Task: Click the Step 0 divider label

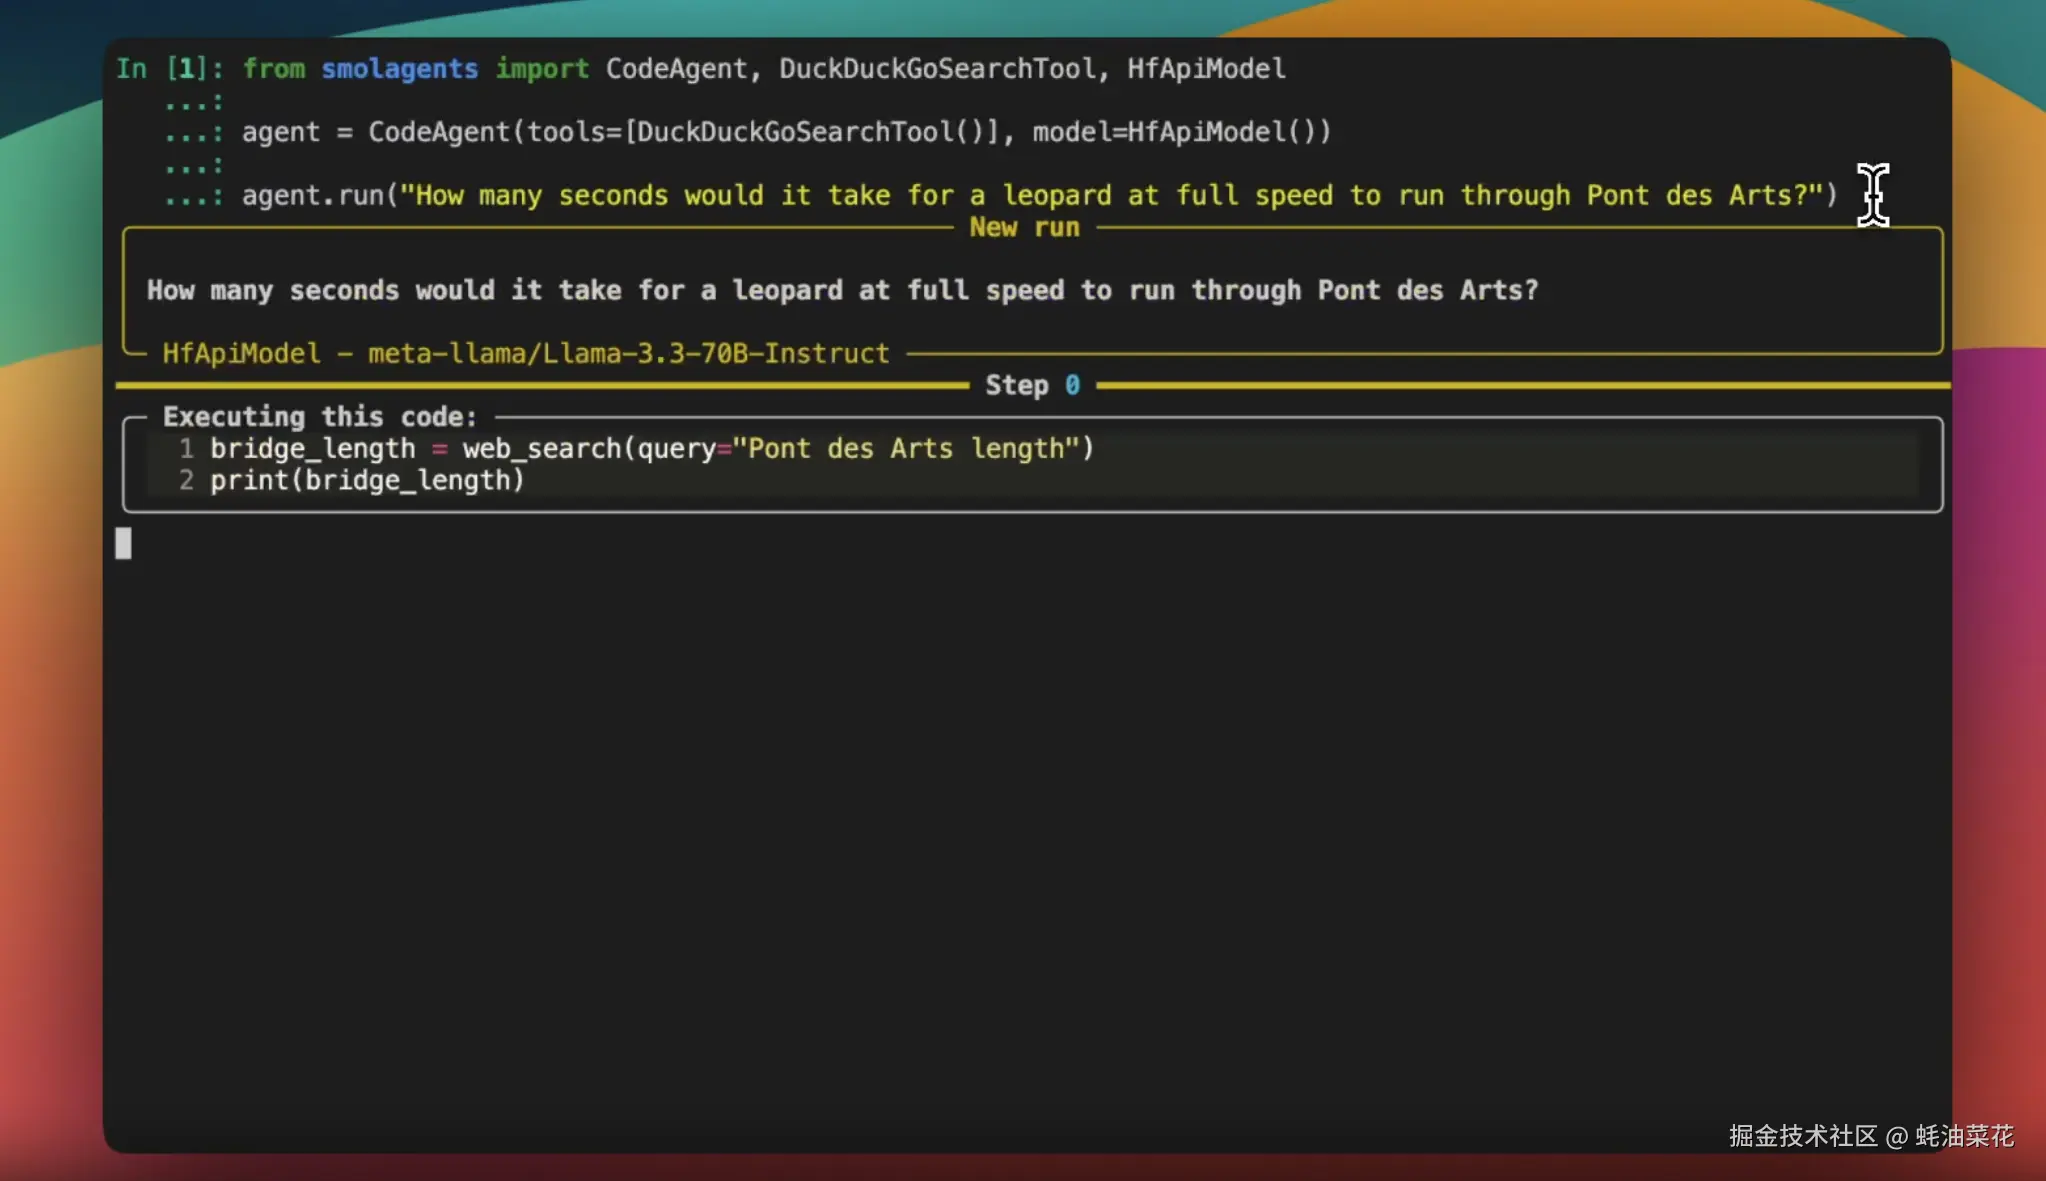Action: [x=1031, y=385]
